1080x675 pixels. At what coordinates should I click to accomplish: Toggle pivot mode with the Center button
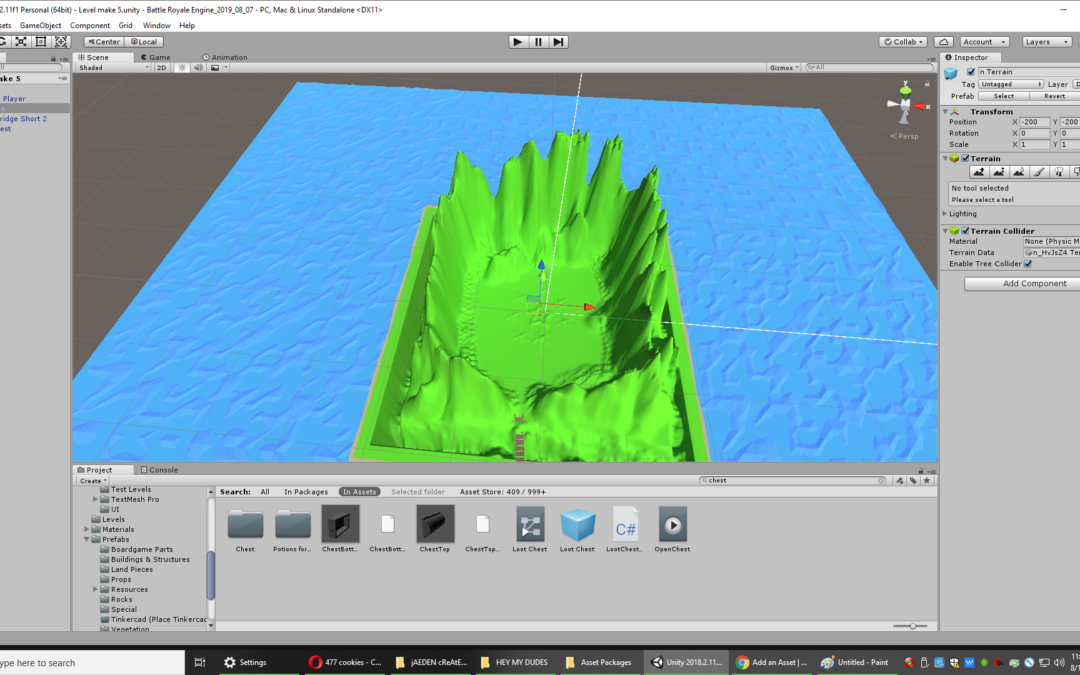click(x=103, y=42)
